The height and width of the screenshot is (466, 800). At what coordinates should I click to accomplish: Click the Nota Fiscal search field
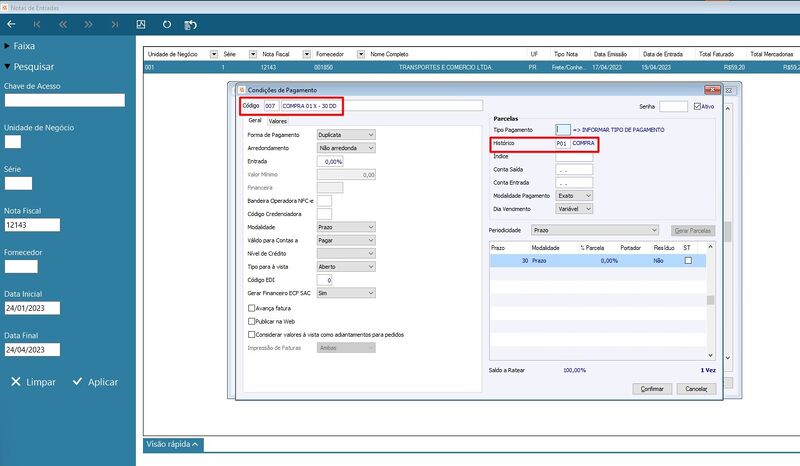[x=32, y=225]
